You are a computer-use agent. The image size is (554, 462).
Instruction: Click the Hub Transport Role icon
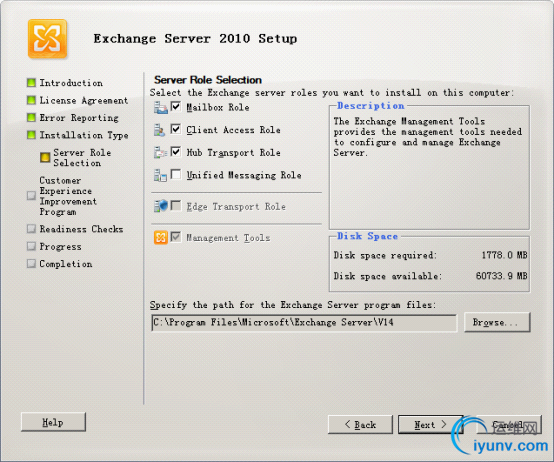[161, 153]
